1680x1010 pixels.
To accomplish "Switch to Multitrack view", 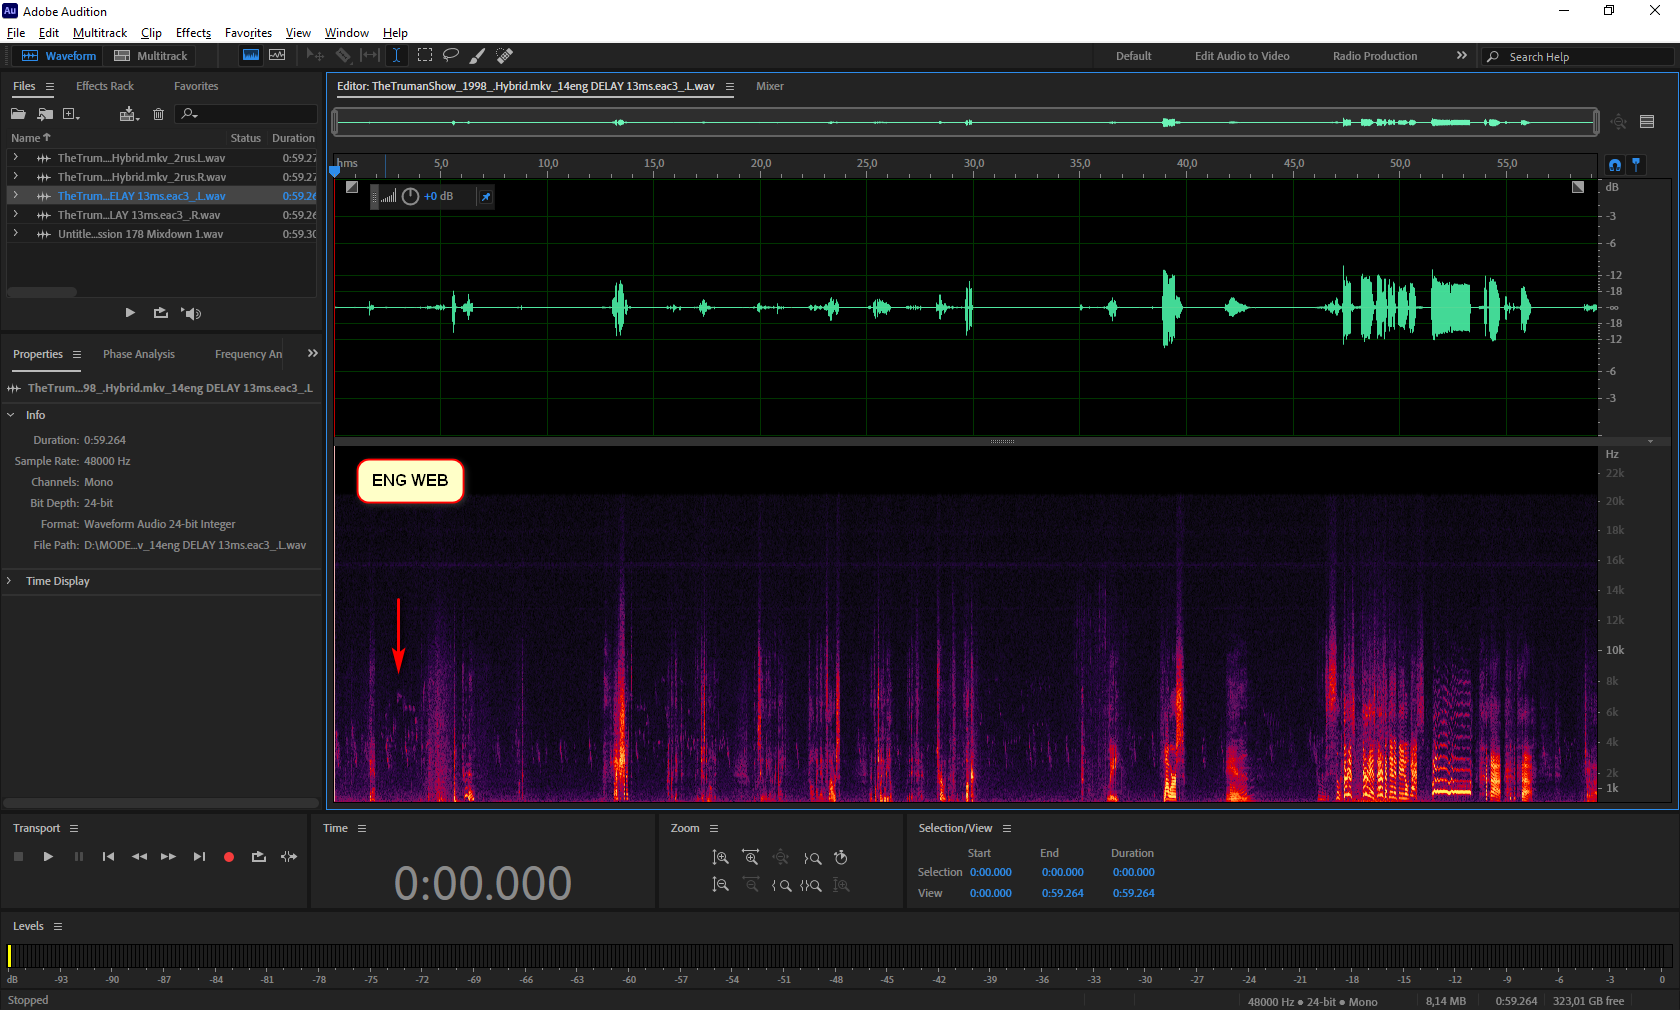I will 151,56.
